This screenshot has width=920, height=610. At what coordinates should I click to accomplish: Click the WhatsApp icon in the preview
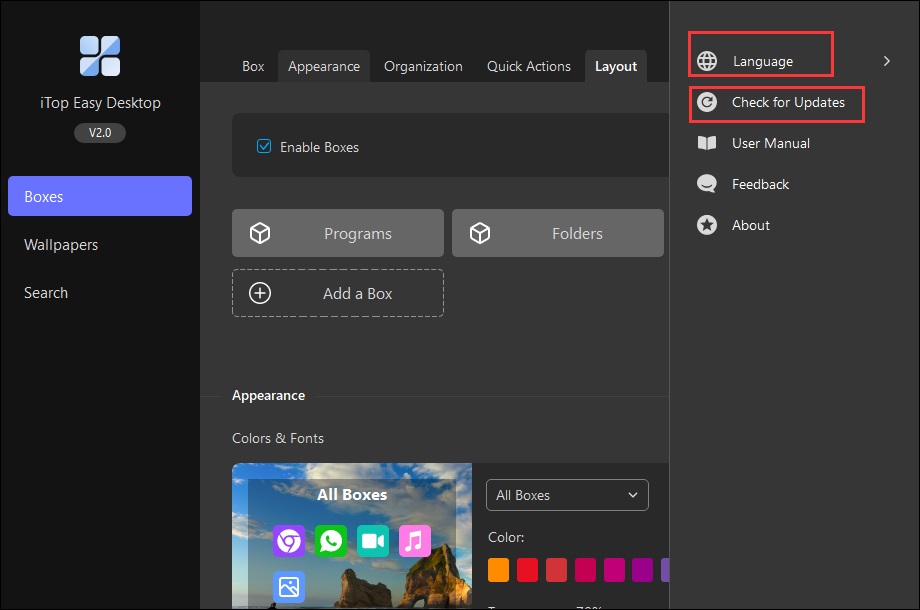point(331,541)
